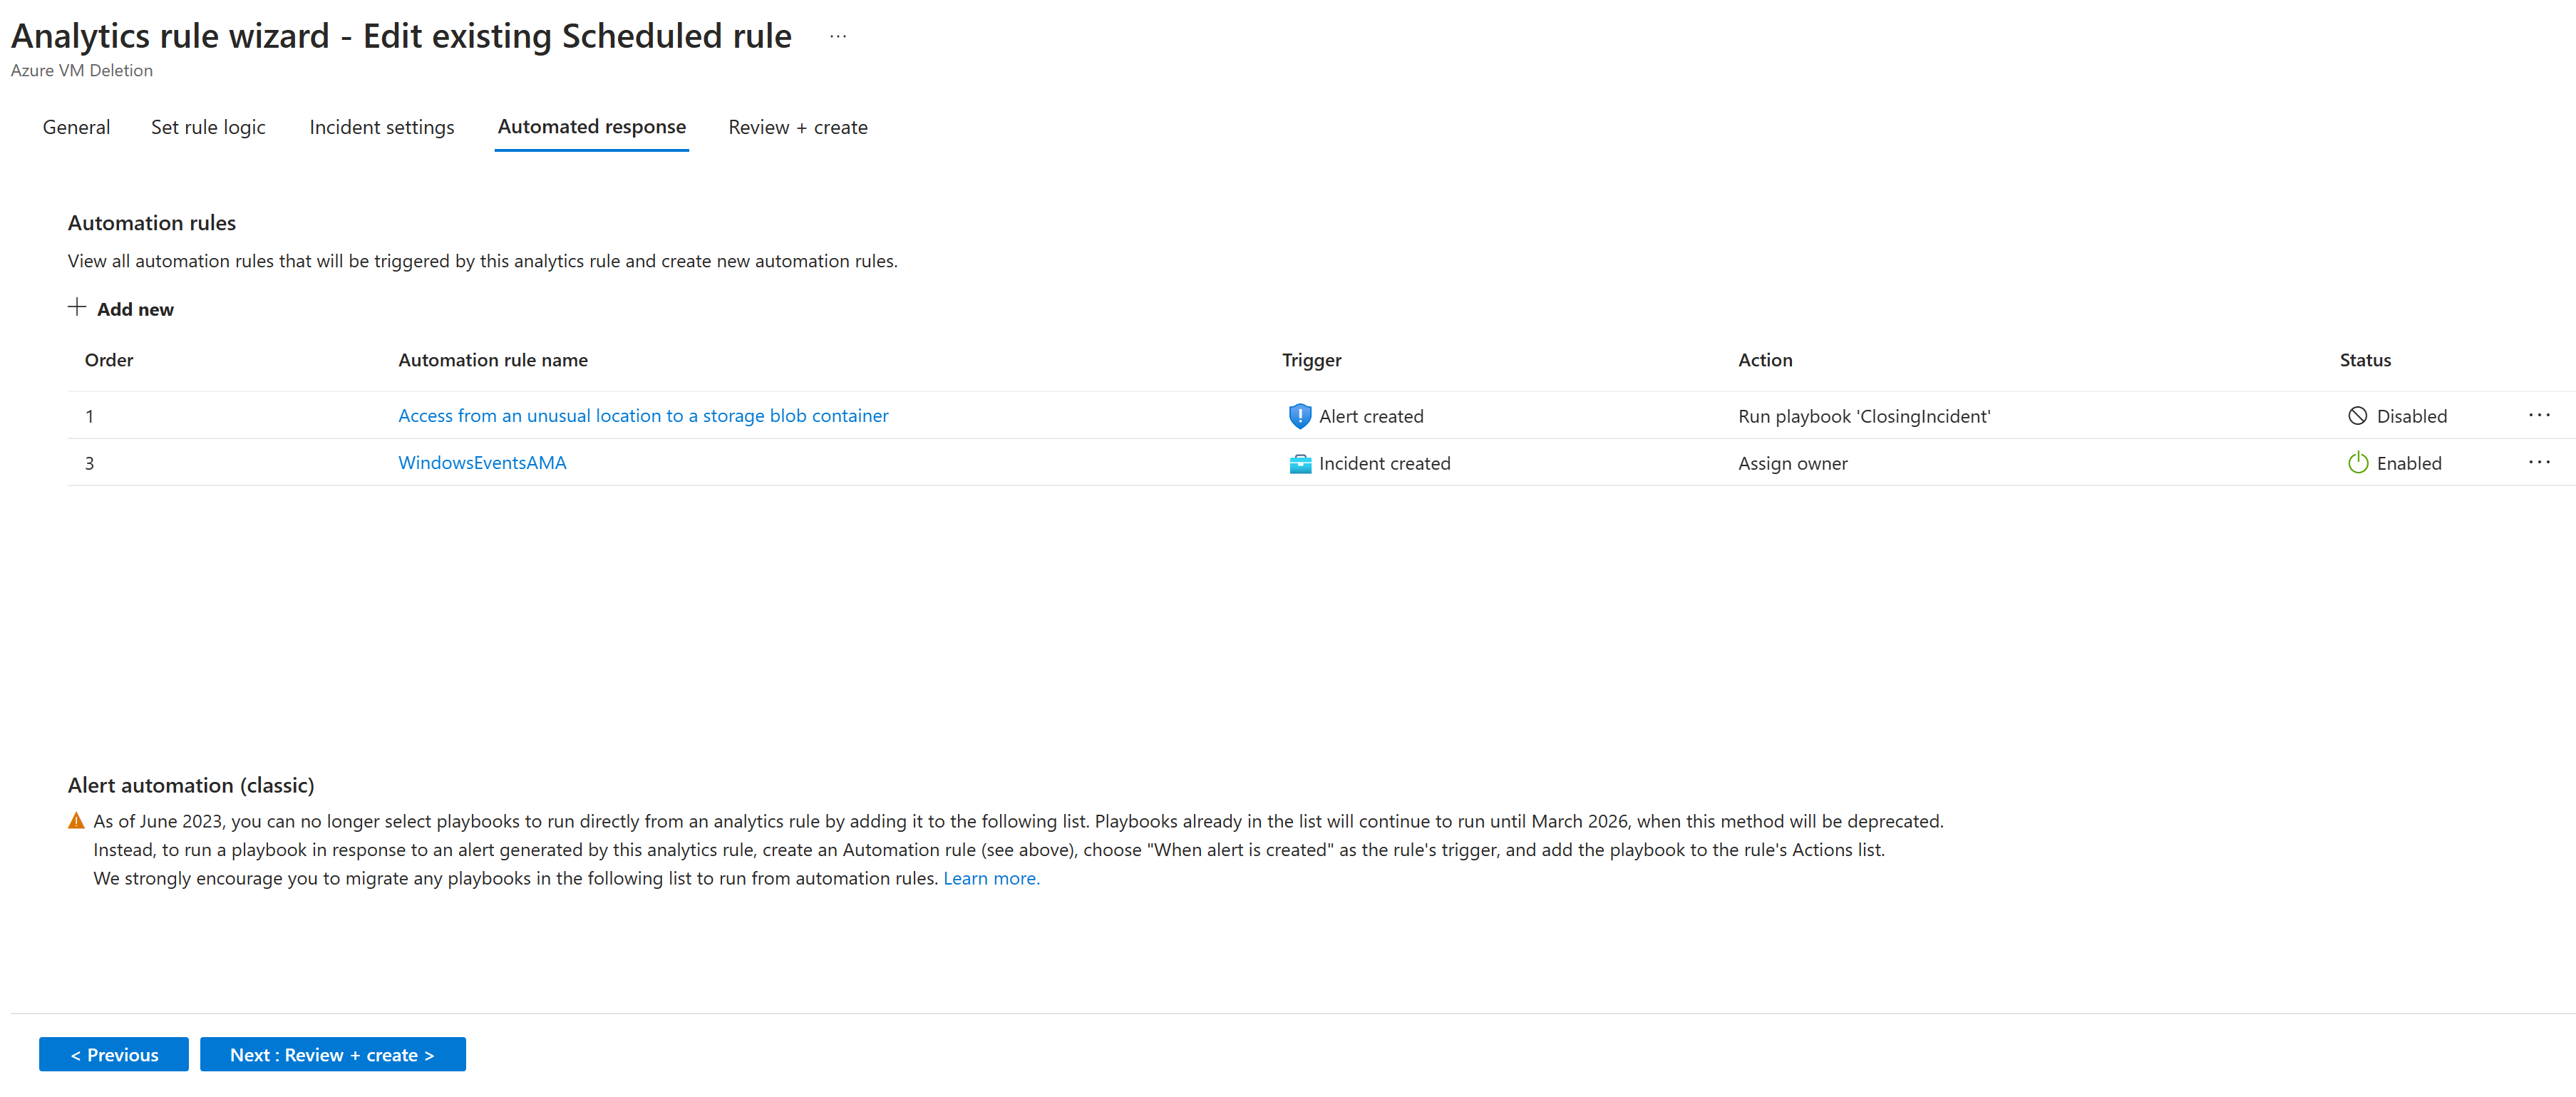Click the Status column header
2576x1097 pixels.
(2364, 360)
